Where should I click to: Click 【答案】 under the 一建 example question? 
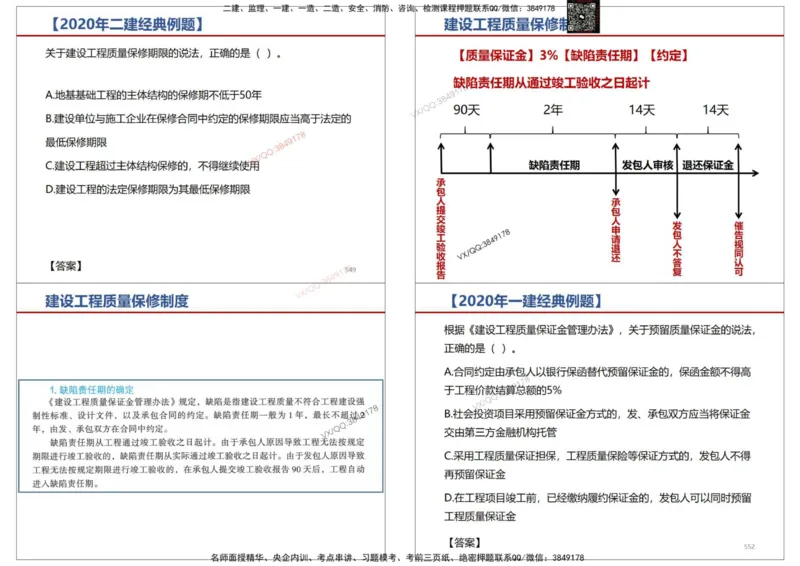tap(465, 542)
